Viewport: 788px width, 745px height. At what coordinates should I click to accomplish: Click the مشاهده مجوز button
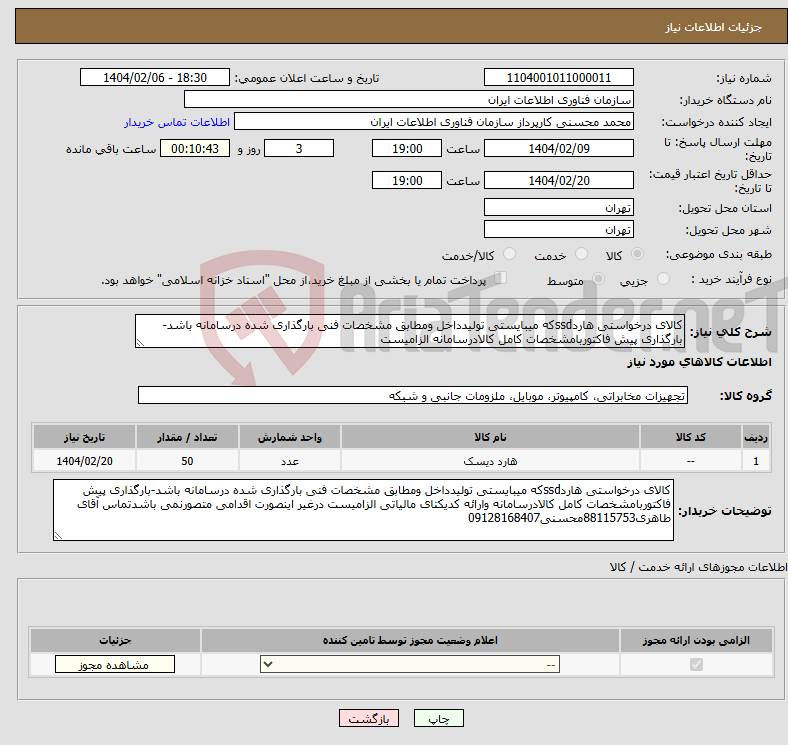(x=115, y=665)
